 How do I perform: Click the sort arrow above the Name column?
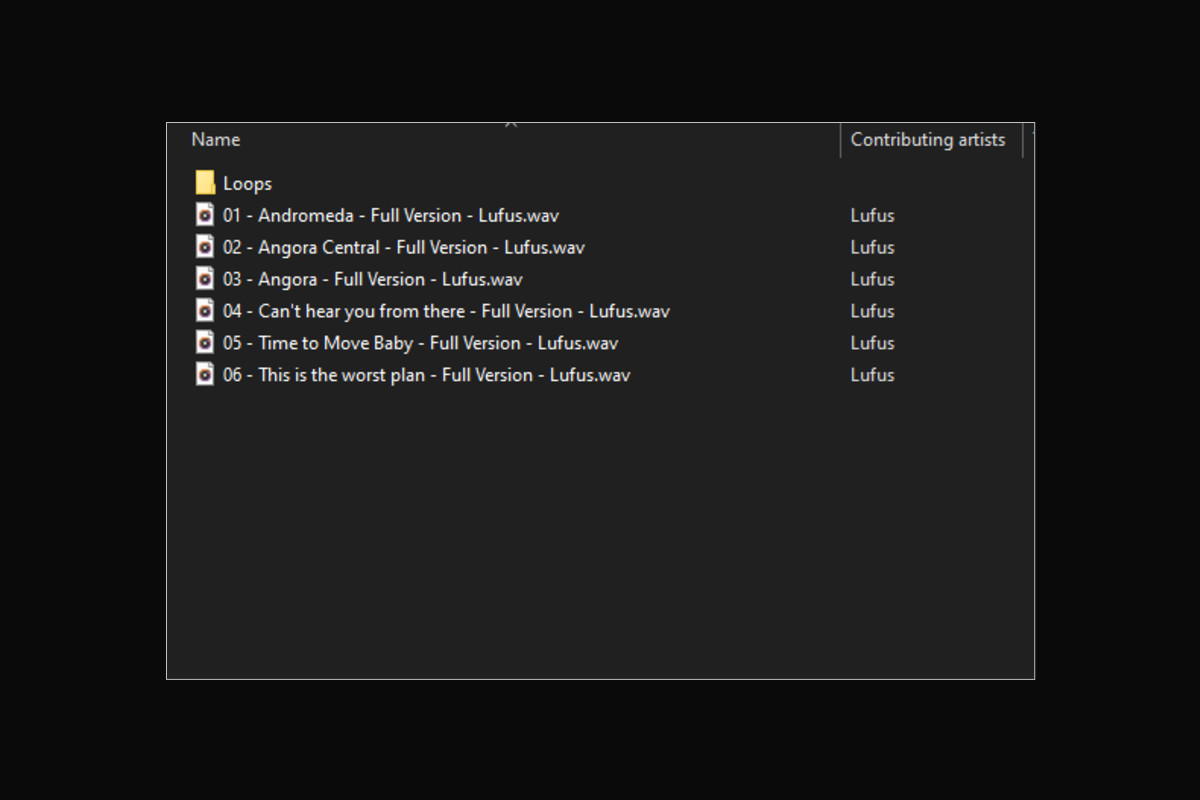tap(511, 124)
